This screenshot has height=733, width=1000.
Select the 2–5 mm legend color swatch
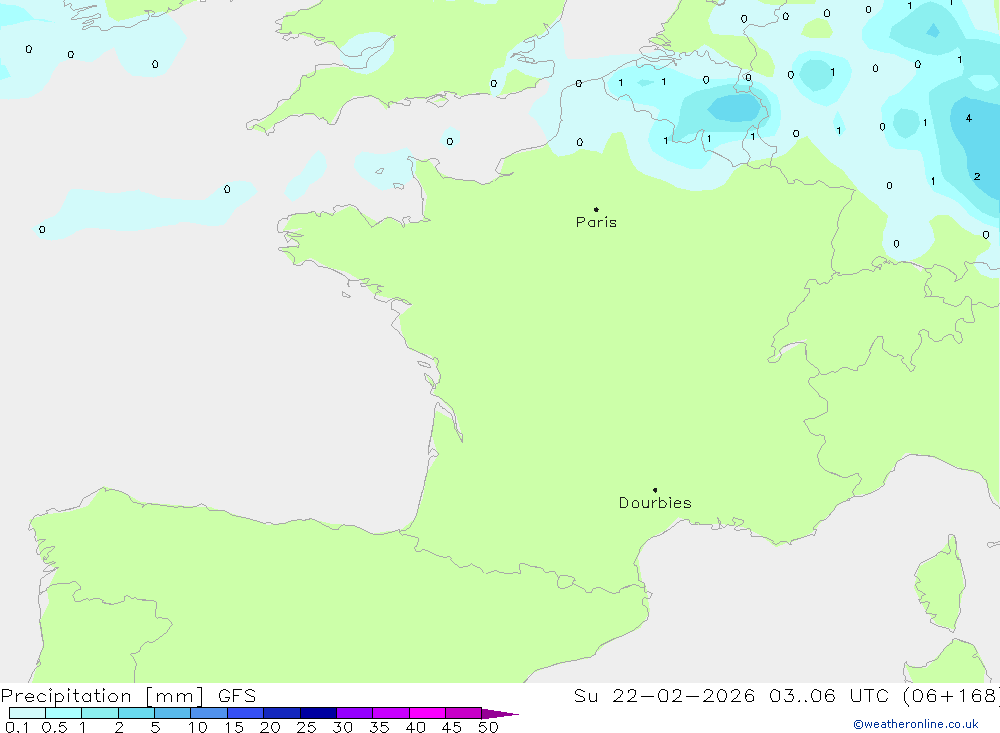(x=136, y=713)
